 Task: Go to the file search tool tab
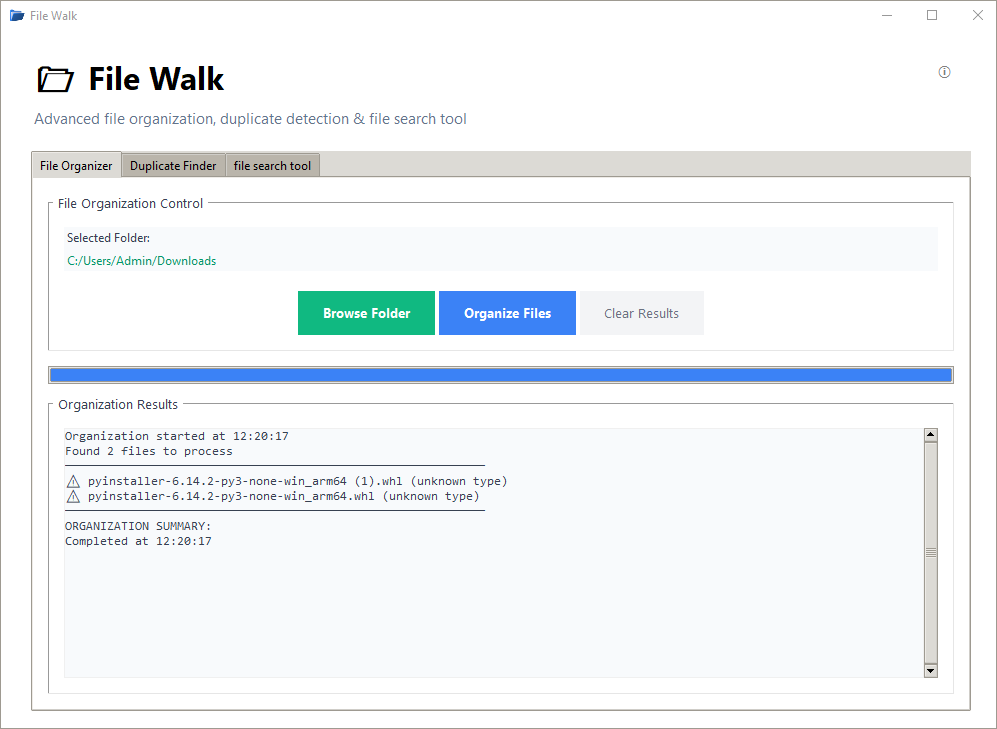point(272,166)
